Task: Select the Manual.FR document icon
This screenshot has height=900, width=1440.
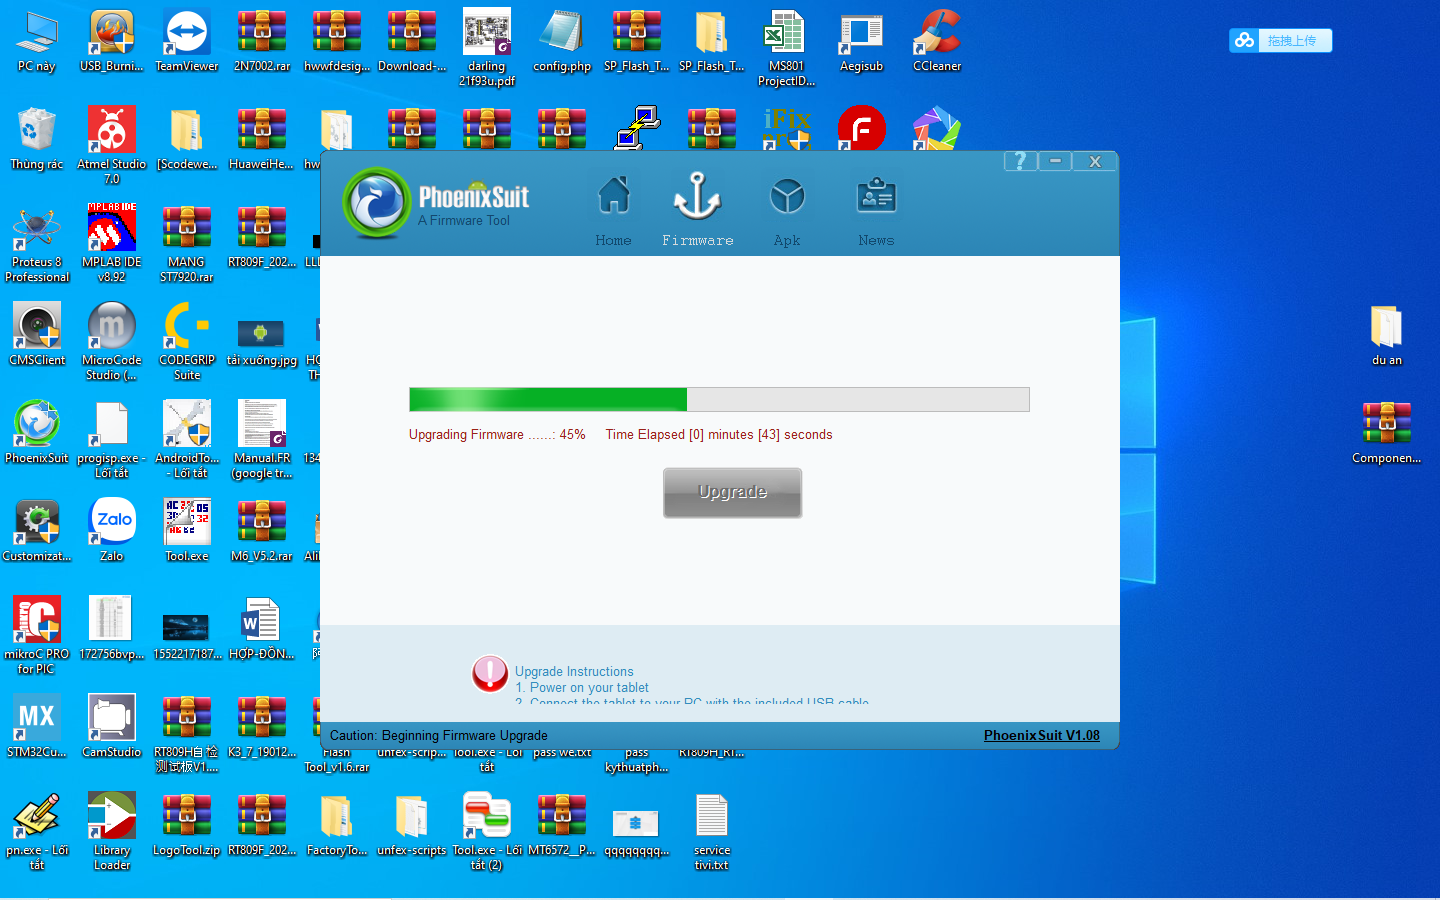Action: tap(262, 440)
